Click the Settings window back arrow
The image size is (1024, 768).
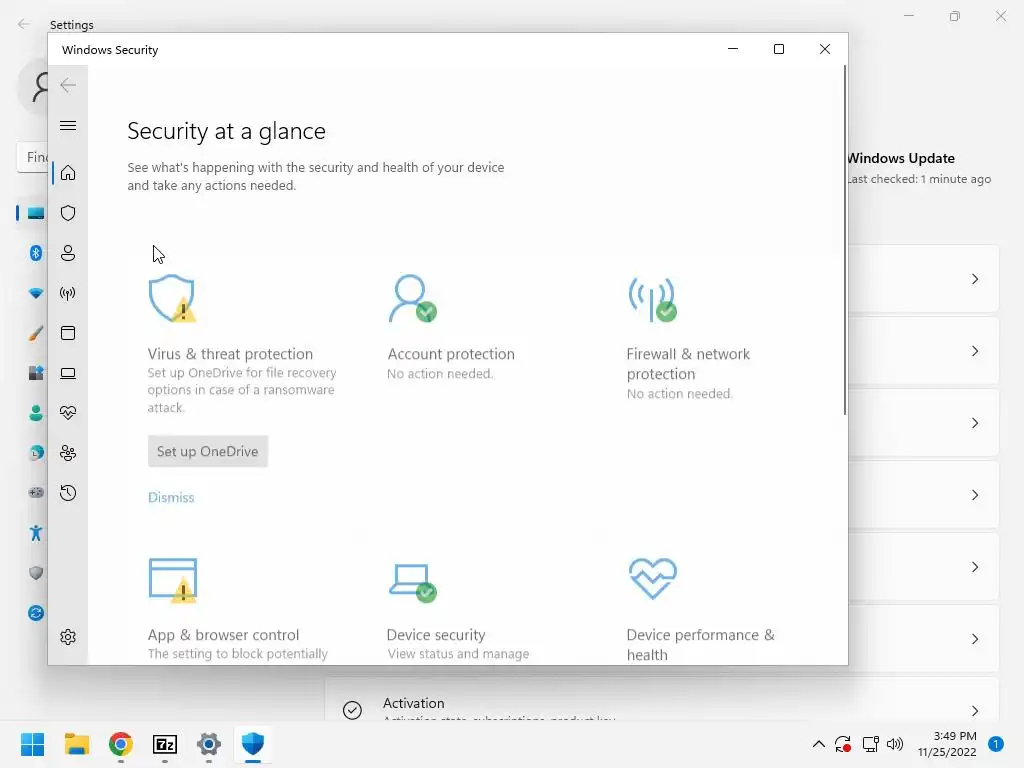[x=24, y=24]
